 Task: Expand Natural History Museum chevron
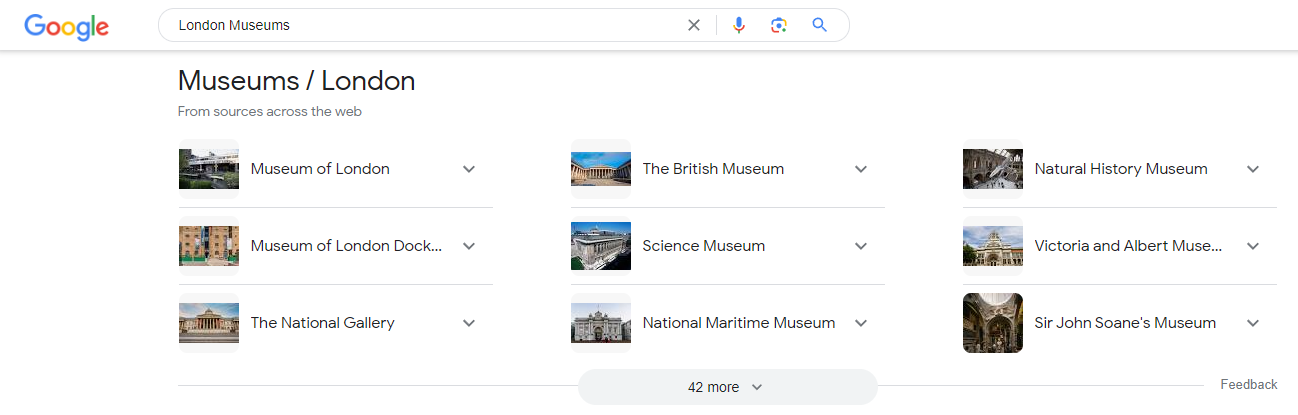(x=1253, y=169)
